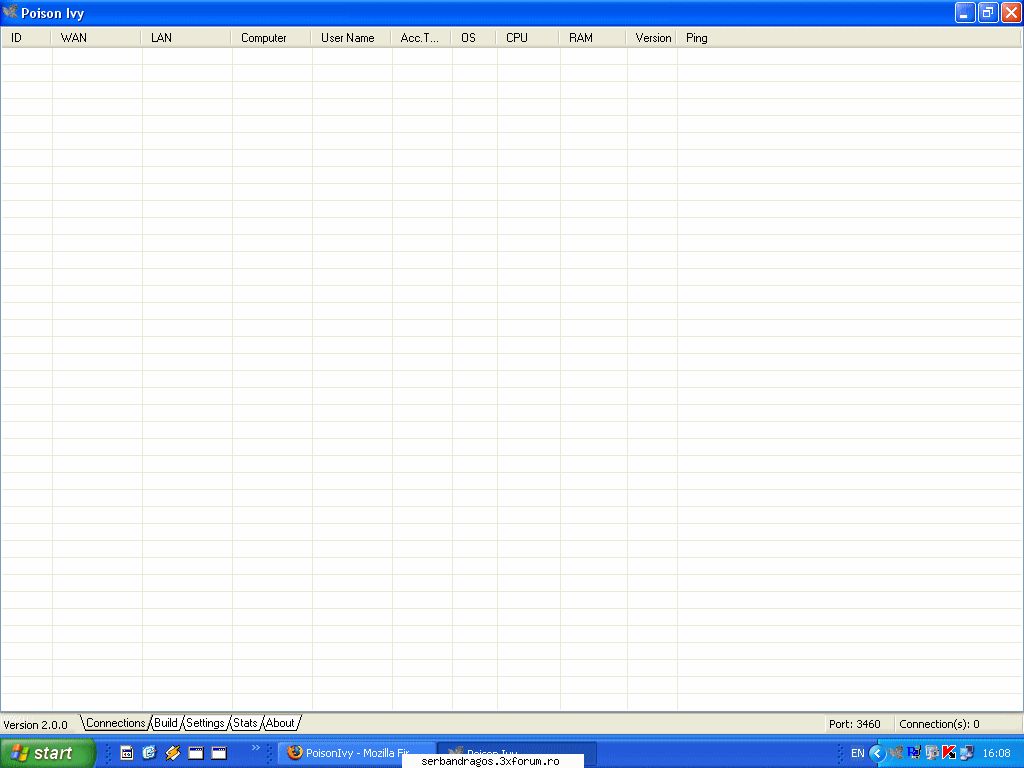1024x768 pixels.
Task: Sort by the ID column header
Action: click(x=26, y=38)
